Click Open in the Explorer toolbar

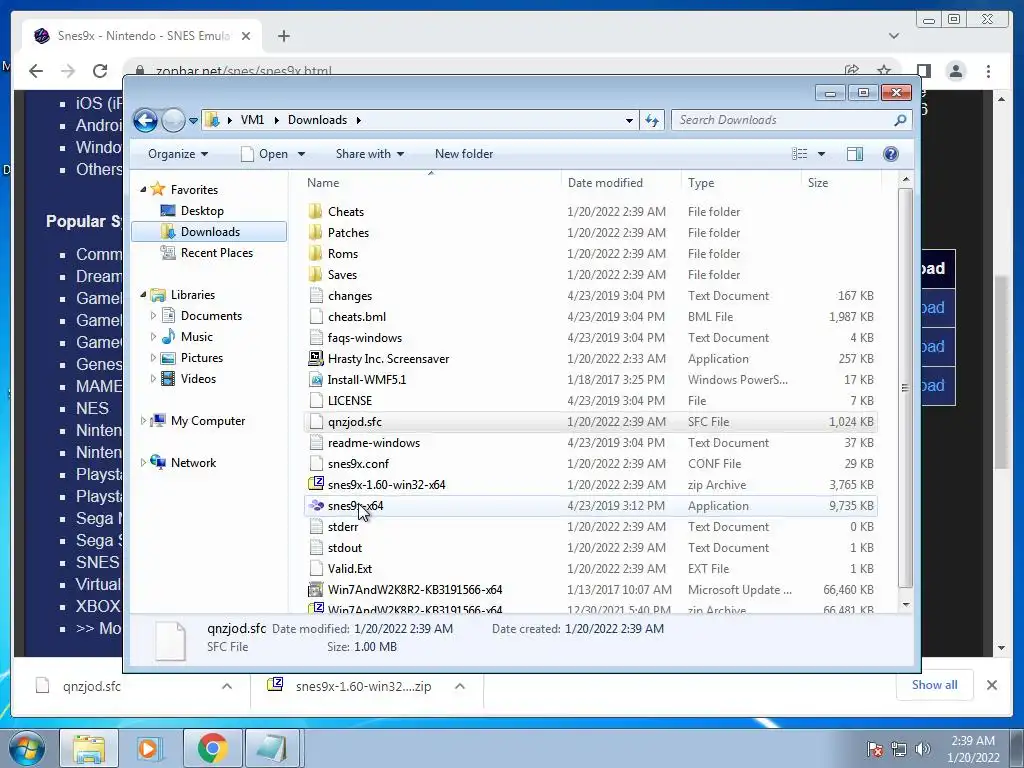pyautogui.click(x=265, y=154)
